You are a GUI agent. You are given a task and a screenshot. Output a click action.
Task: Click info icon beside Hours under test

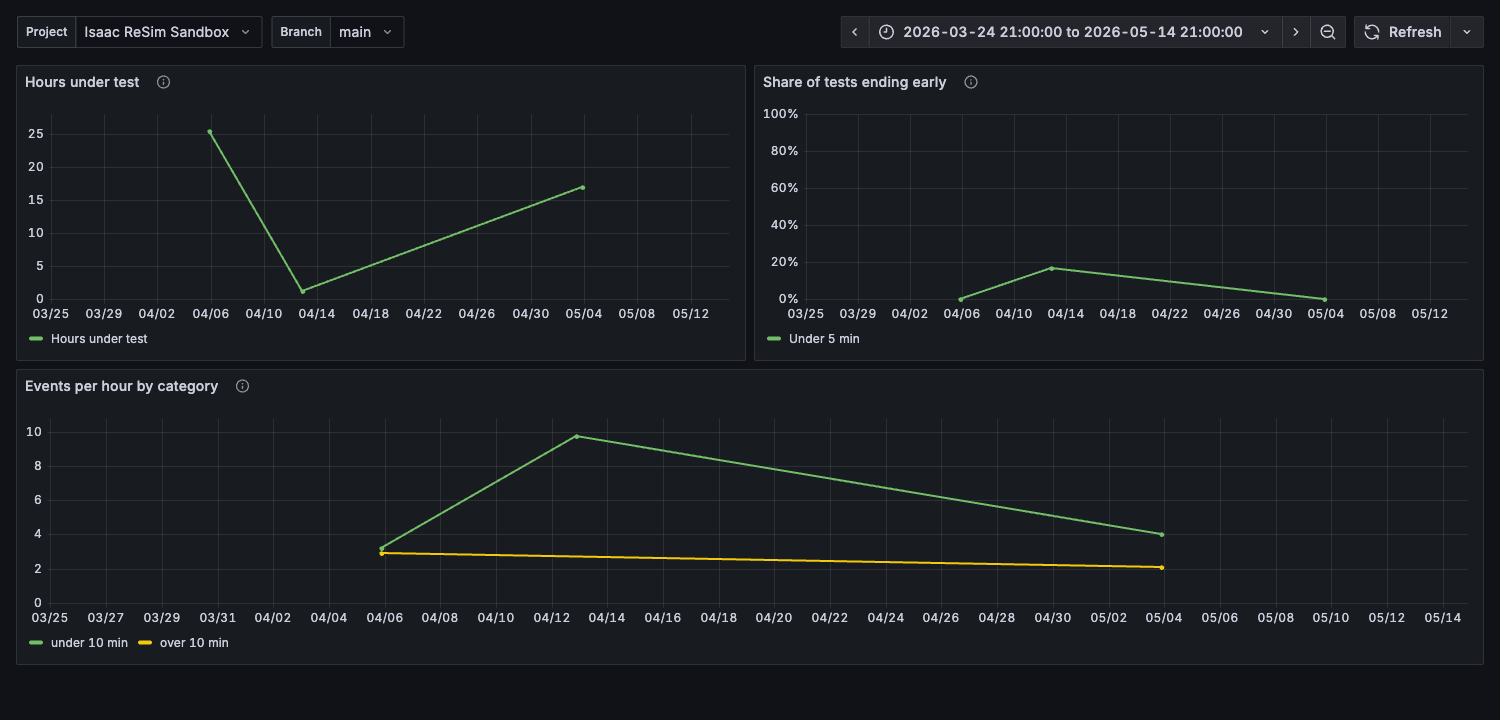(164, 82)
